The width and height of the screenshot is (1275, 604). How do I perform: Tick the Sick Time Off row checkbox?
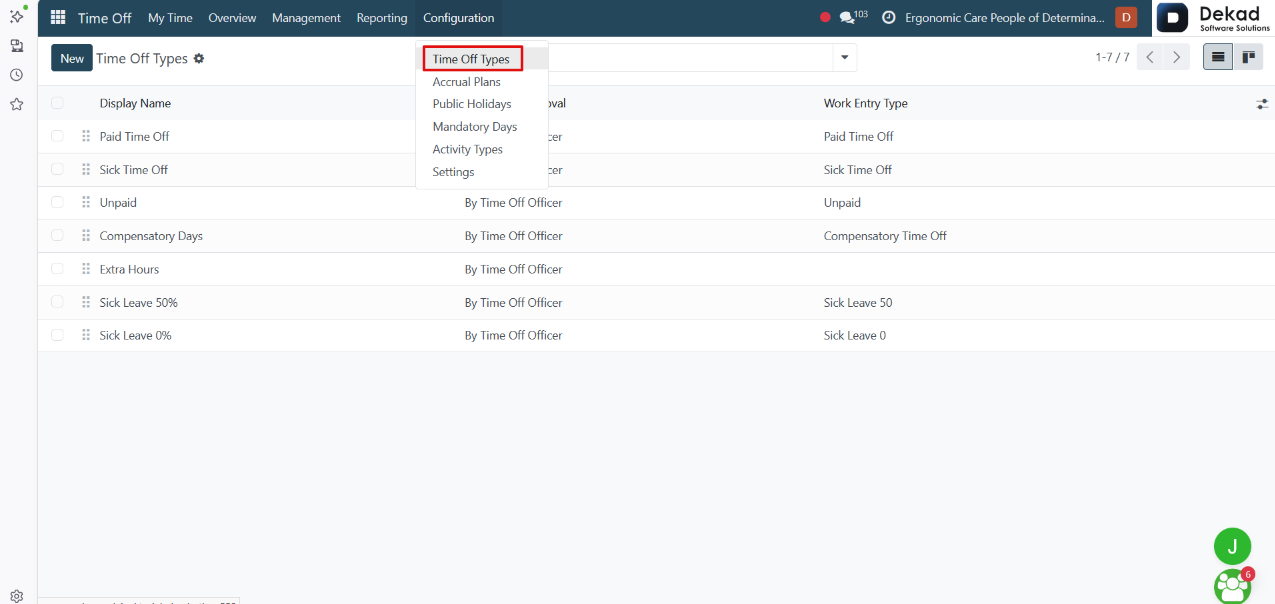click(57, 169)
